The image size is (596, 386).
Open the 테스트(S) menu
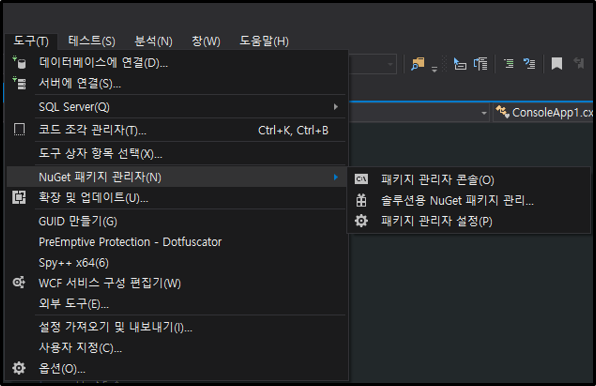[92, 41]
